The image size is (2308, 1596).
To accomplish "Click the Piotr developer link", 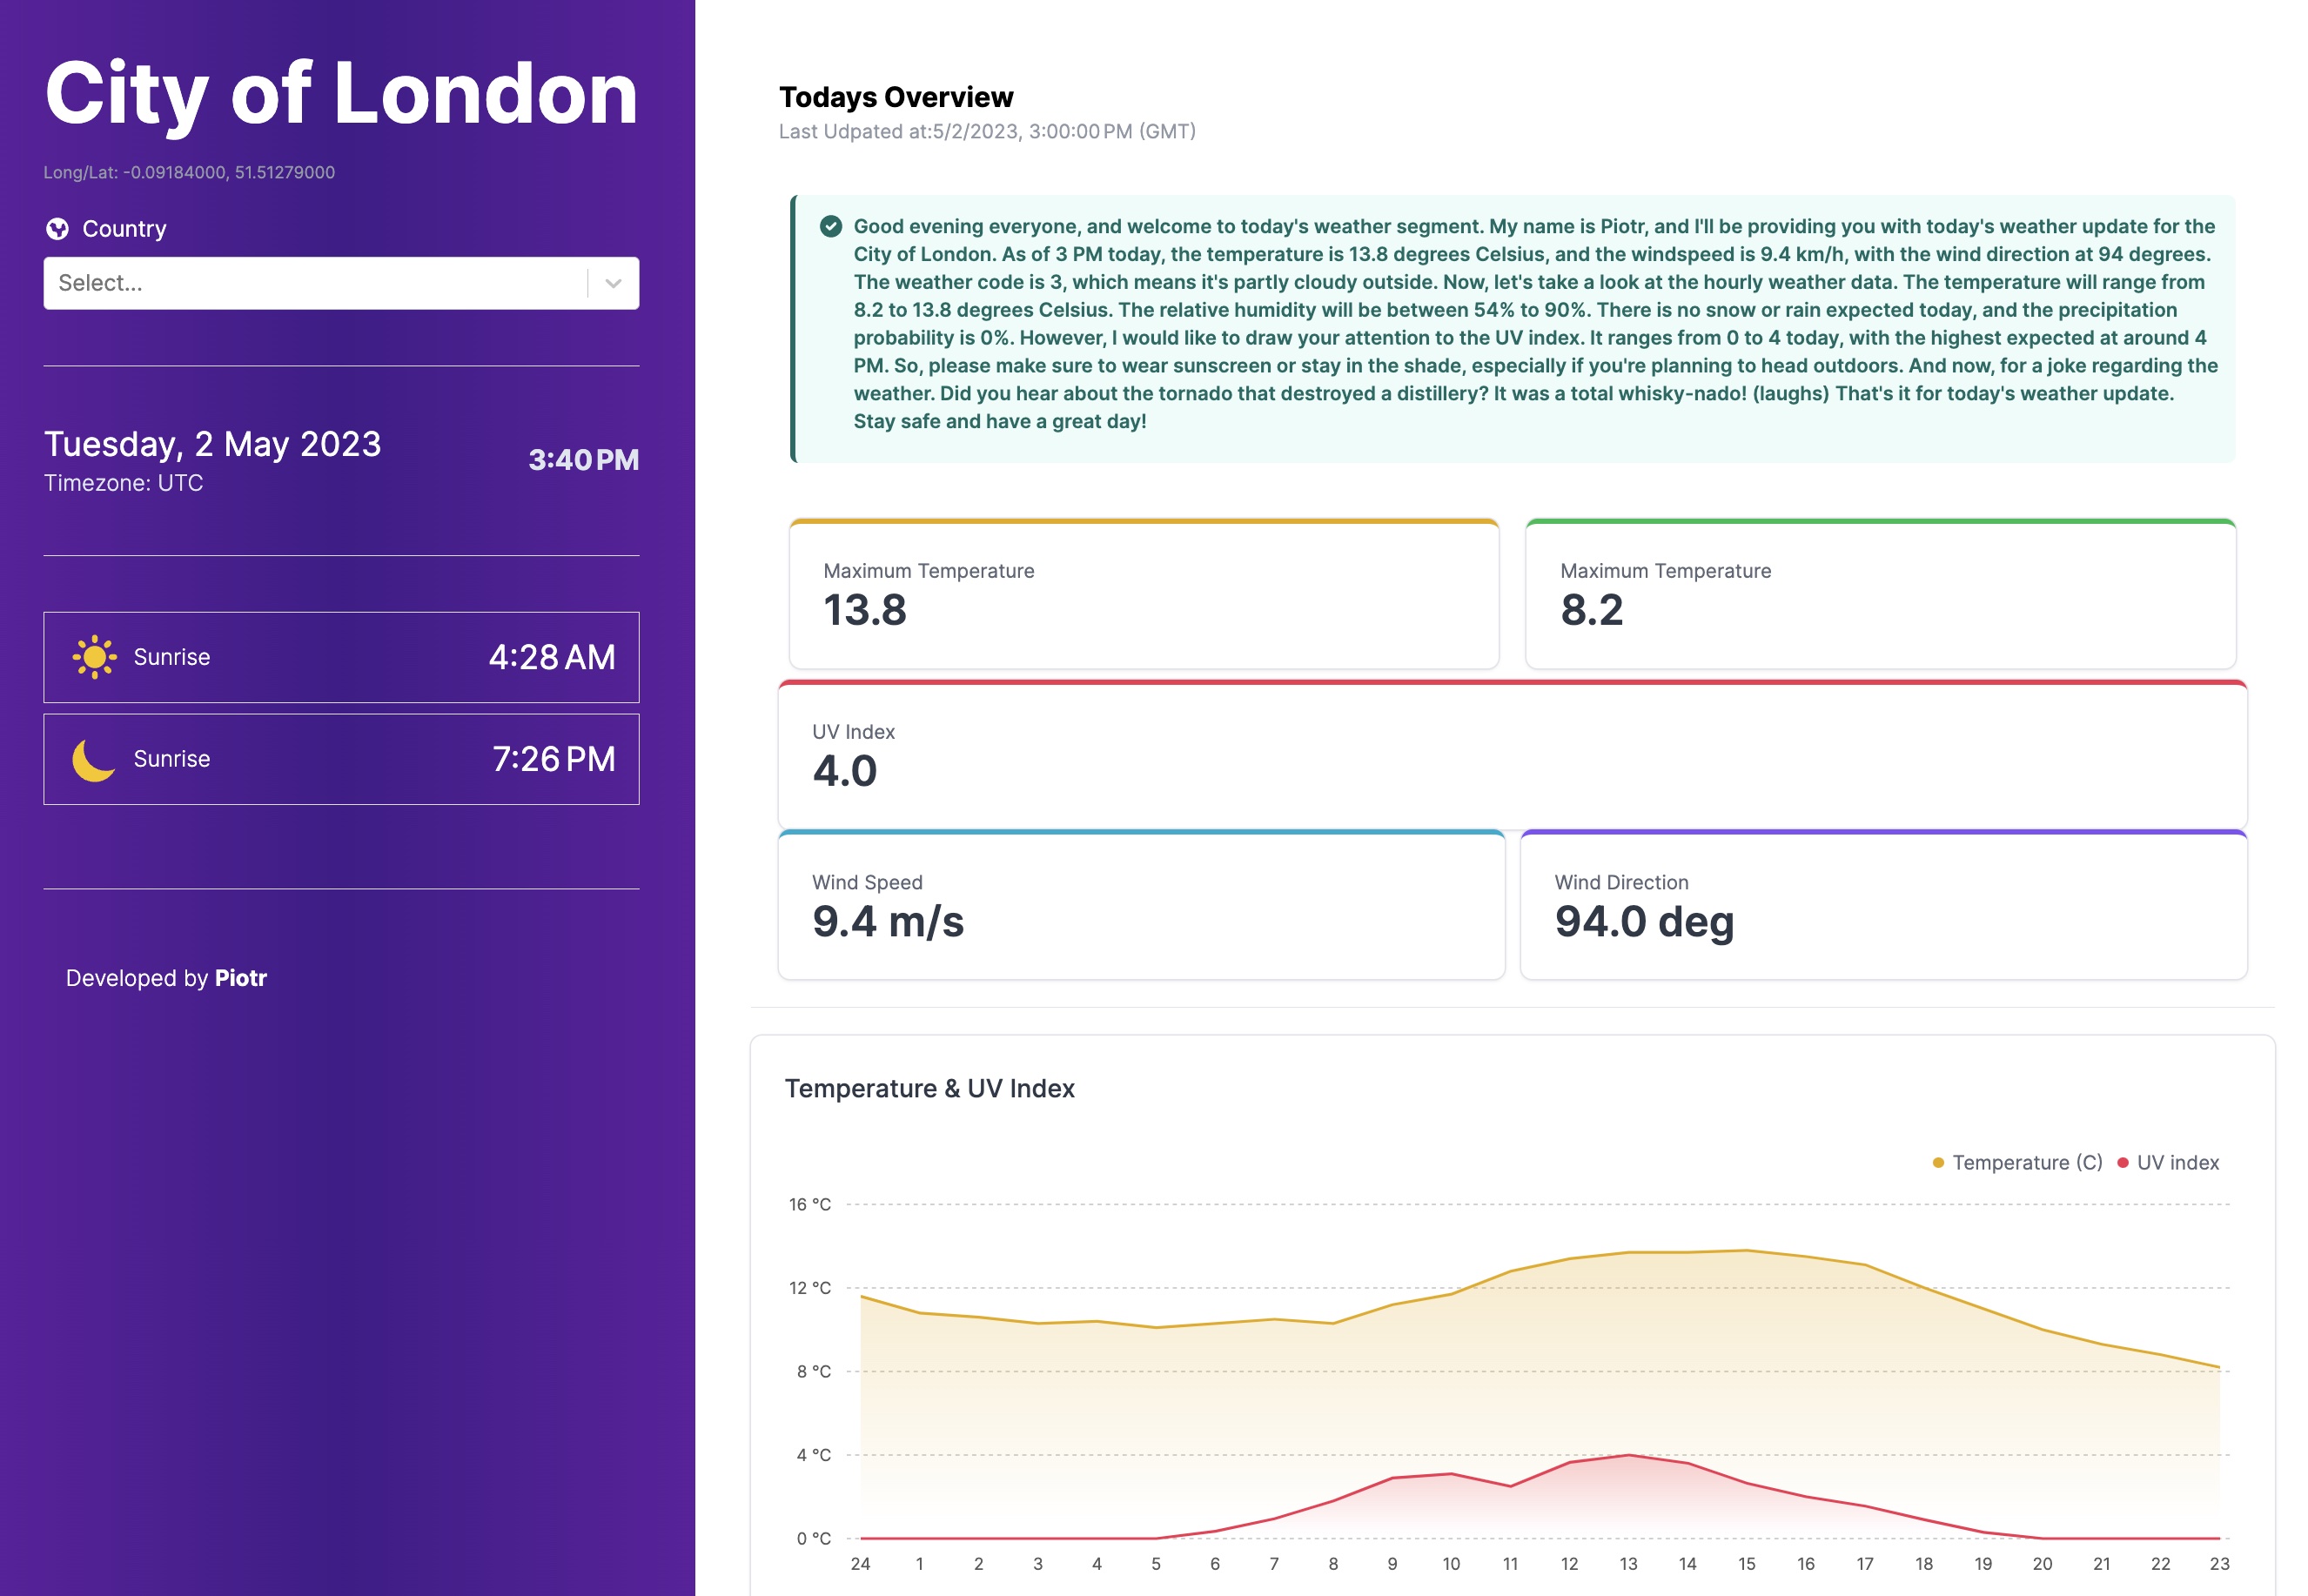I will tap(241, 978).
